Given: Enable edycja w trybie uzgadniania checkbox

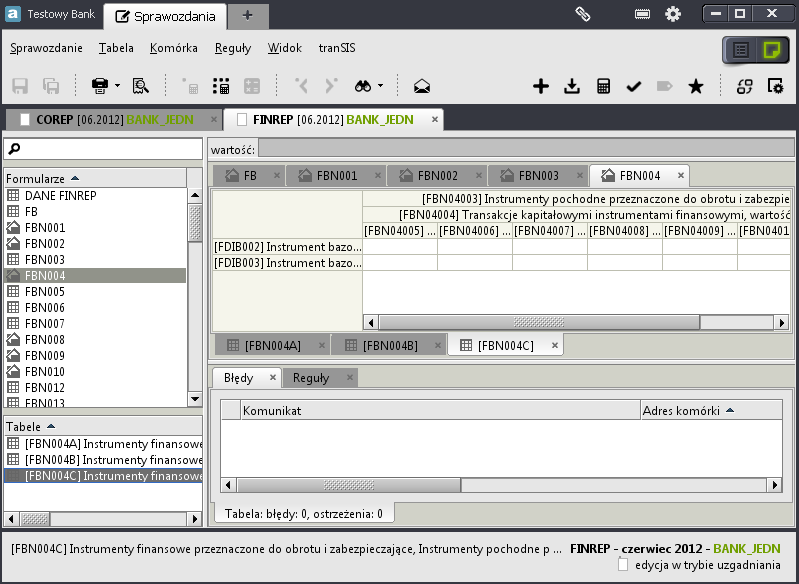Looking at the screenshot, I should coord(623,564).
